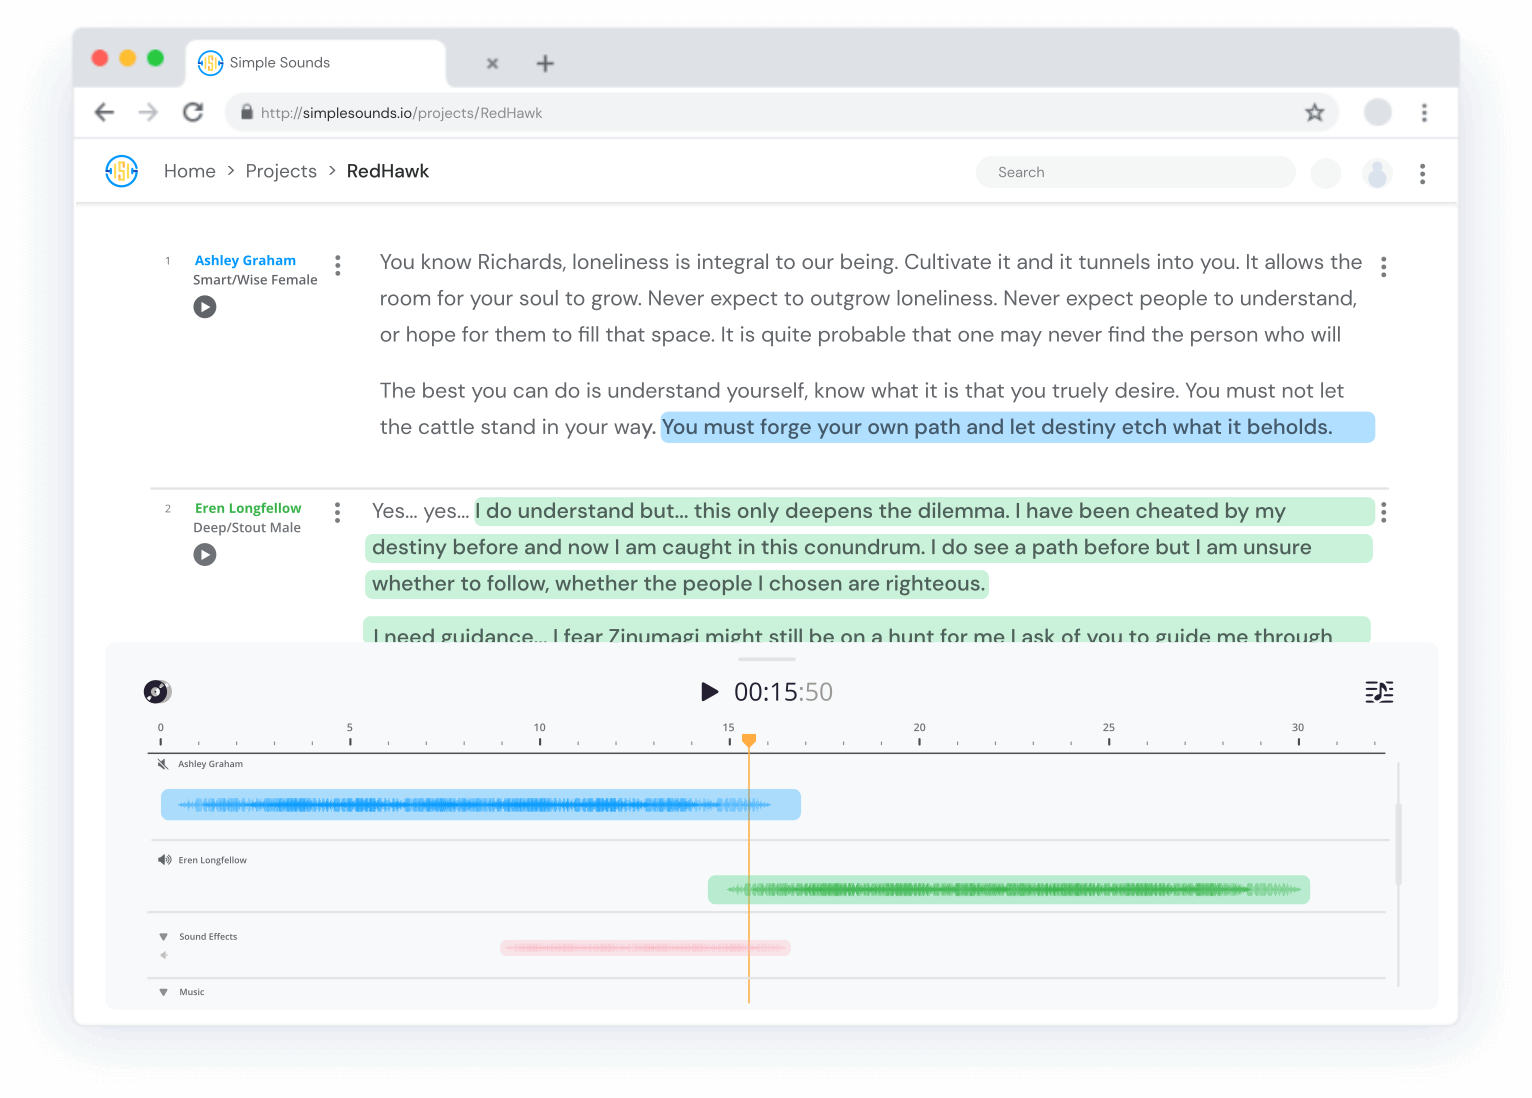Click the orange playhead marker
Viewport: 1532px width, 1098px height.
[x=749, y=741]
